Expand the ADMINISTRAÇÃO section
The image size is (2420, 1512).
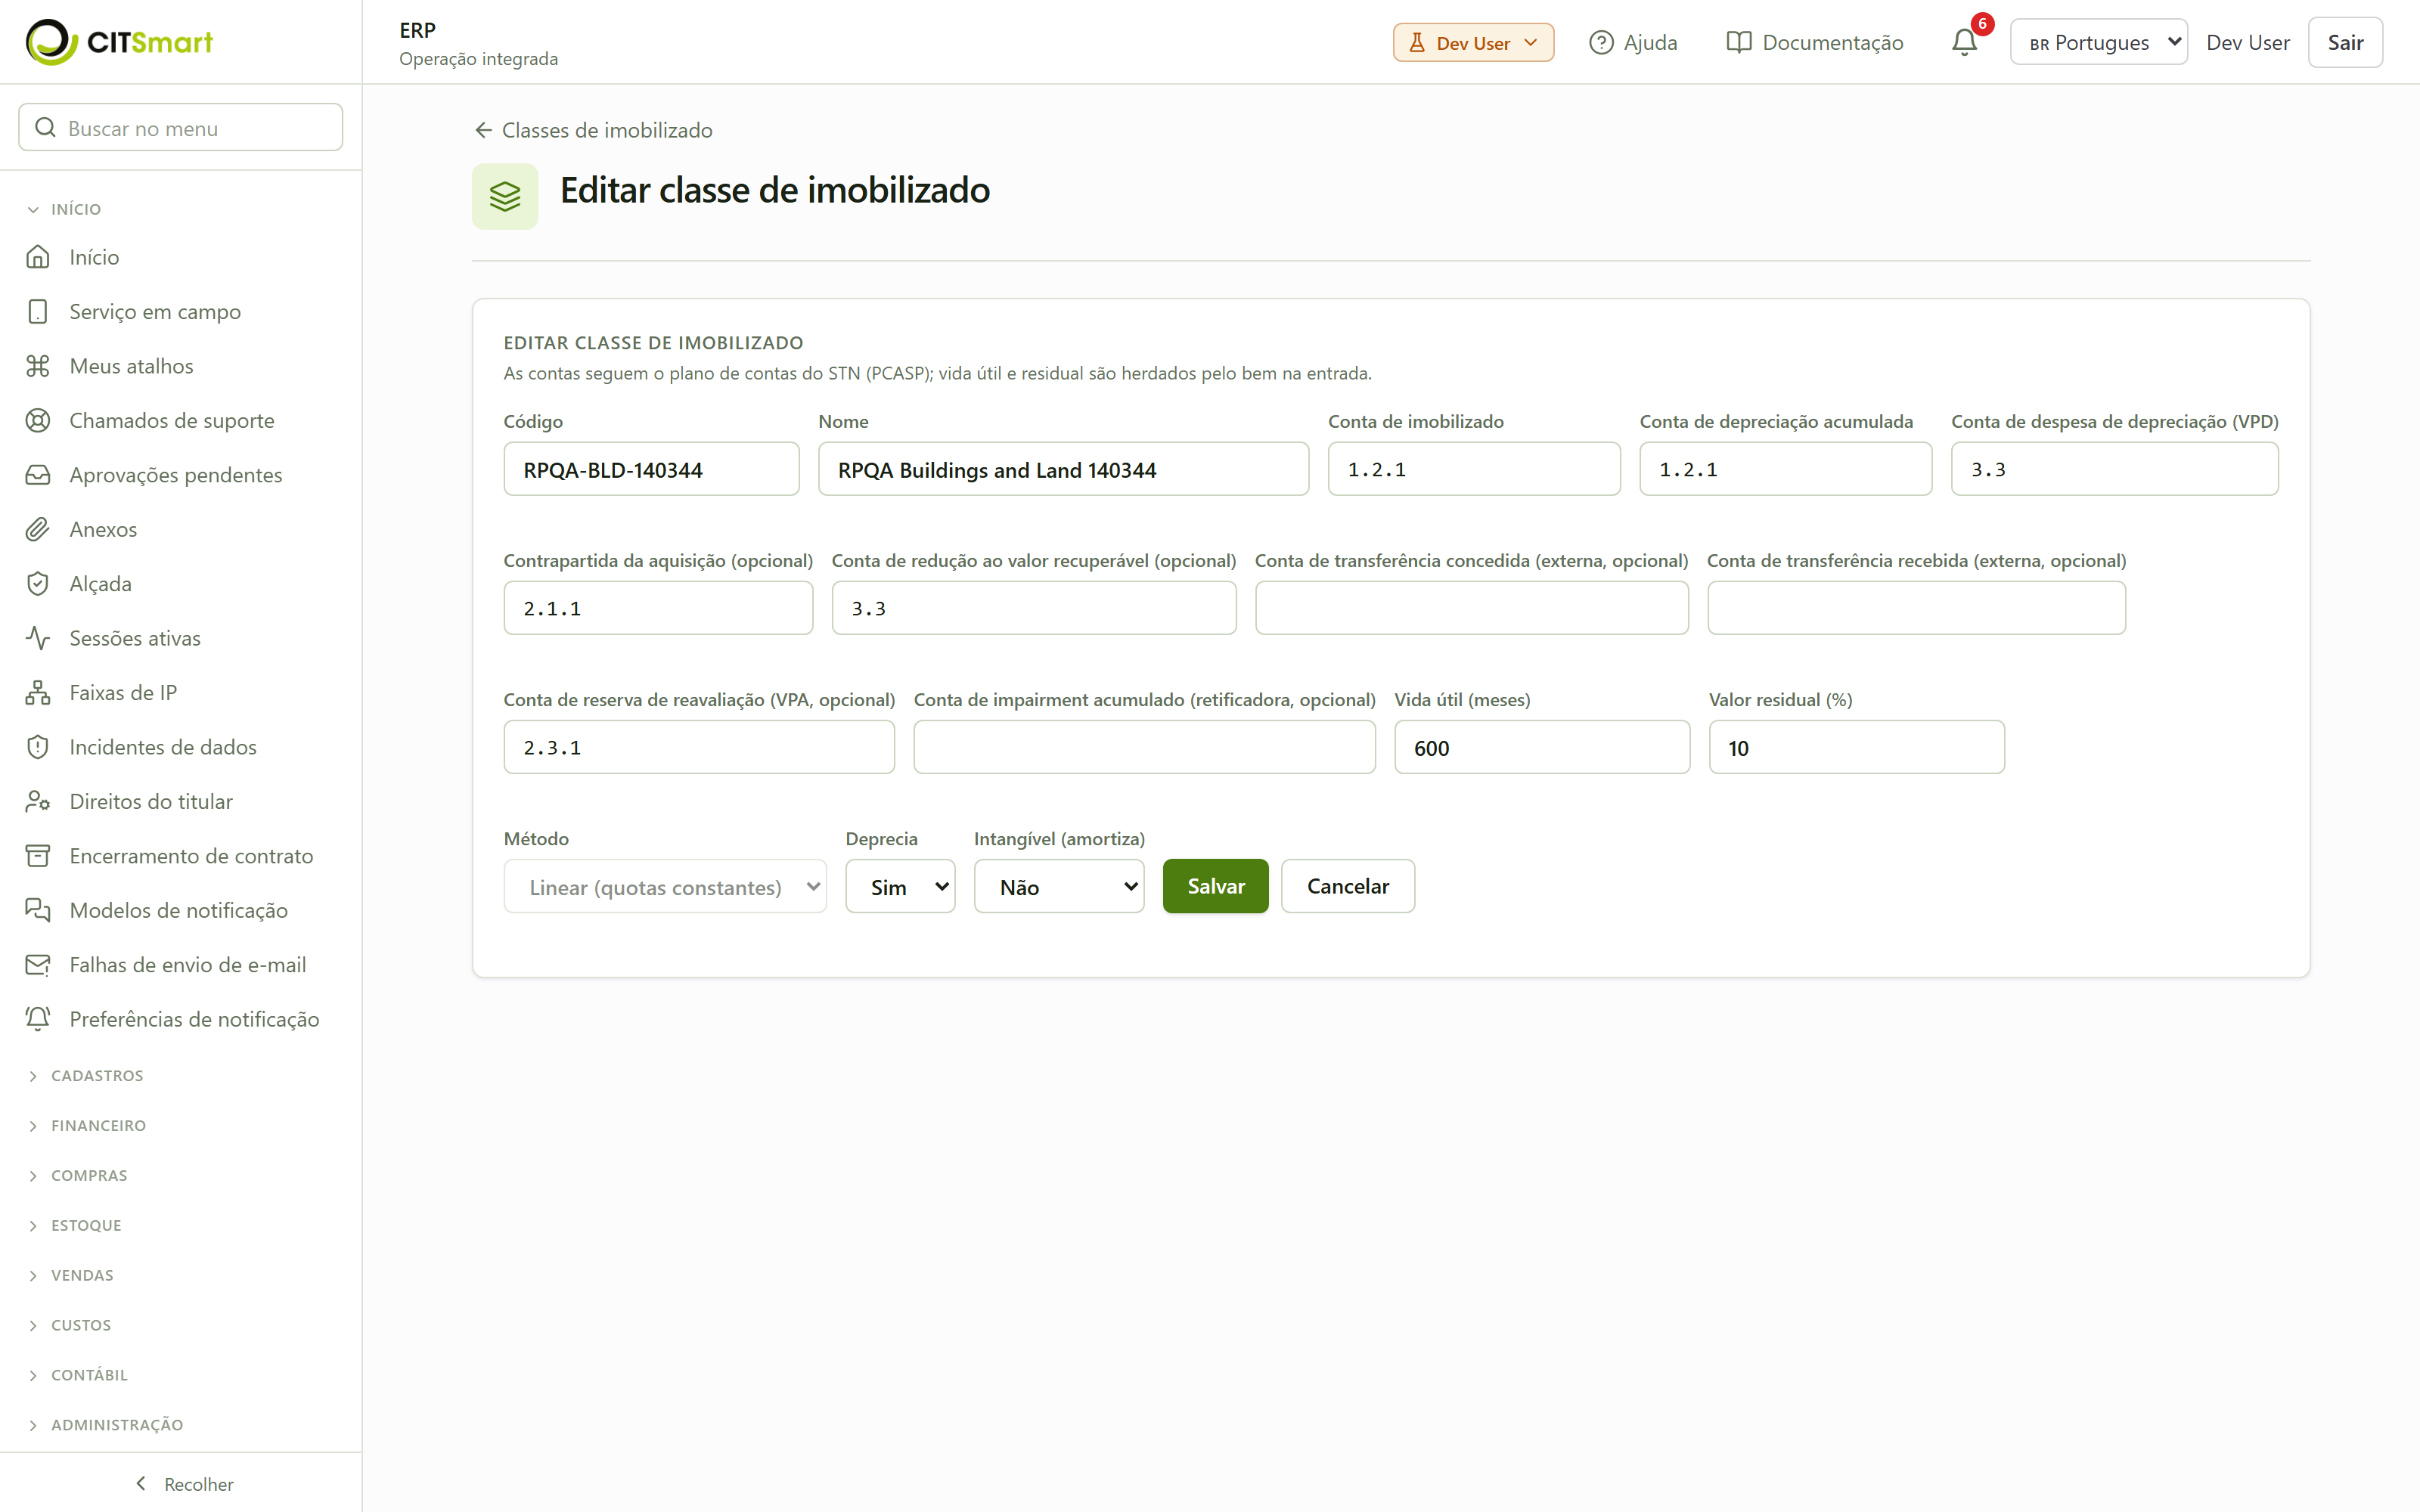click(180, 1425)
